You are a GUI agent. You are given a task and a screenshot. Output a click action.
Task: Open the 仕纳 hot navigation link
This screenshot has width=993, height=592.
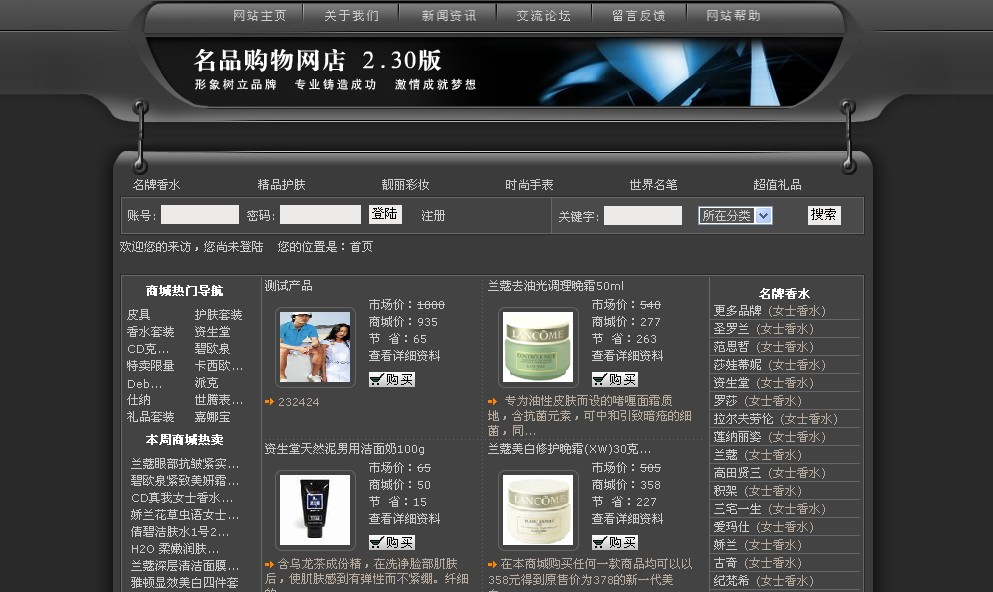click(x=139, y=400)
